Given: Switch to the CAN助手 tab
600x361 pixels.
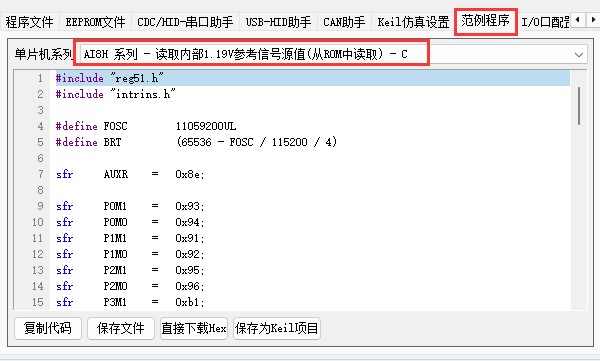Looking at the screenshot, I should (344, 22).
